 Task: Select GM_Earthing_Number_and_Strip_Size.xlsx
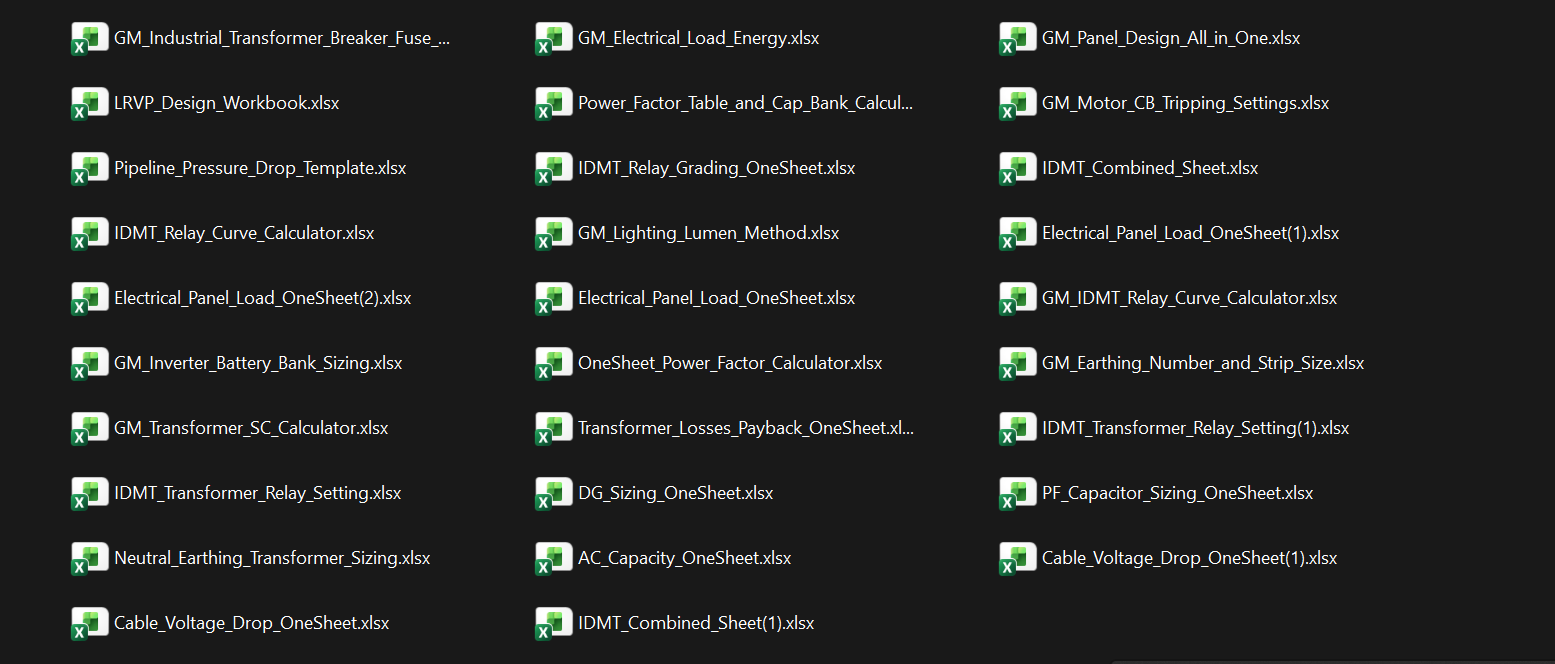point(1203,362)
